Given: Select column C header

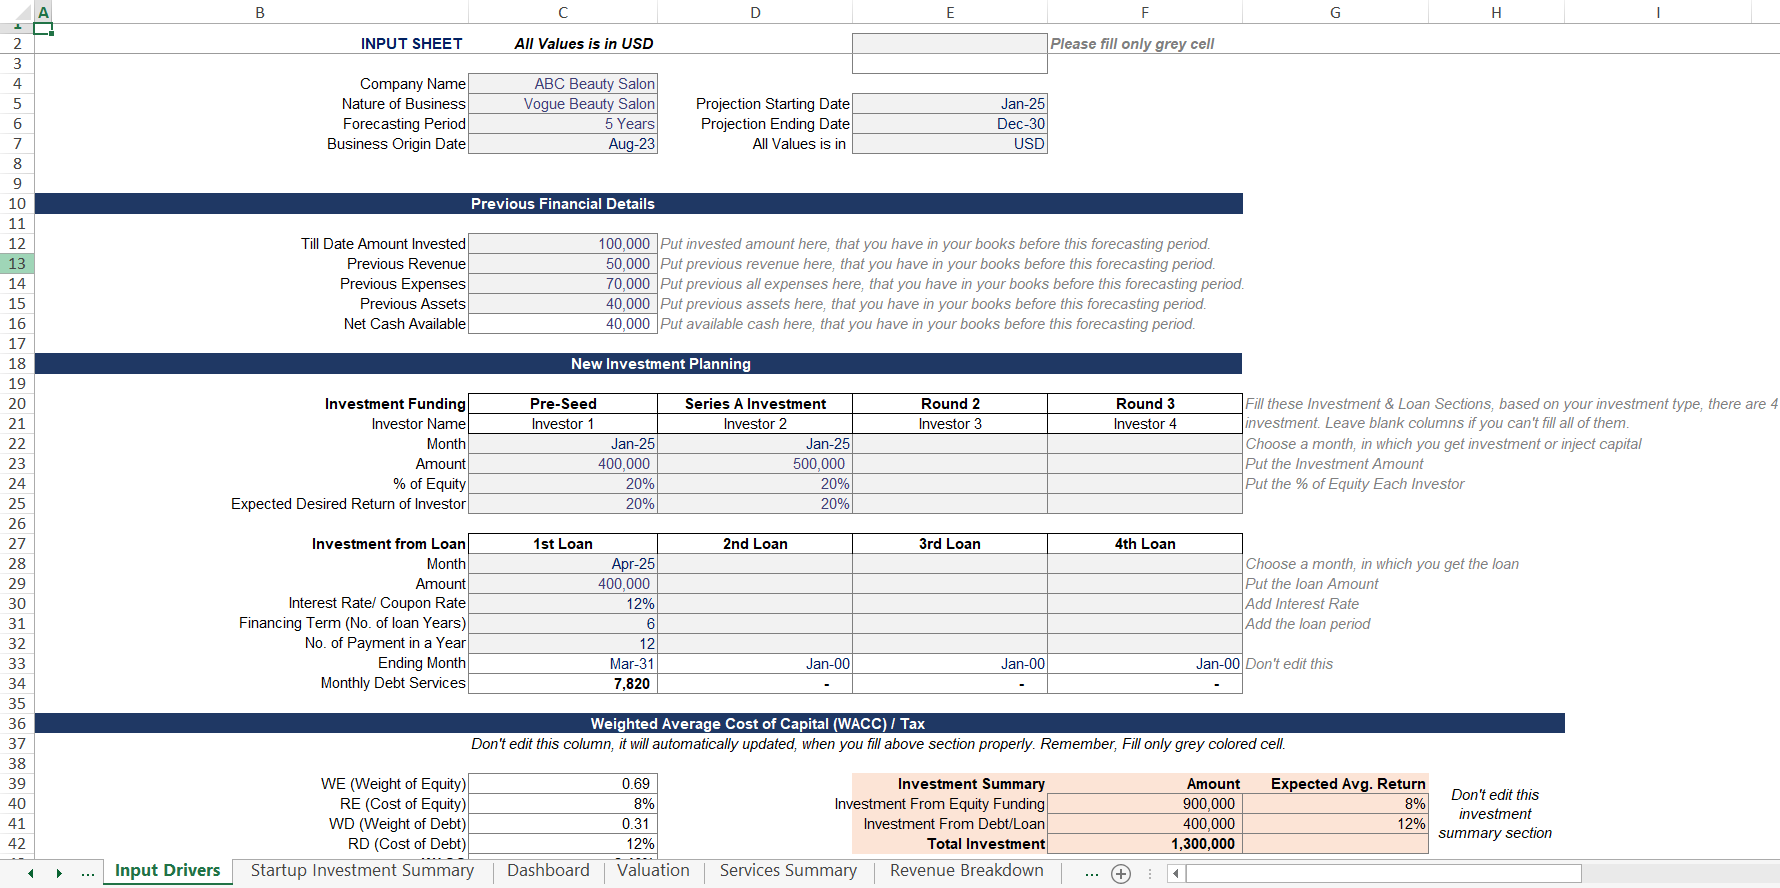Looking at the screenshot, I should tap(563, 12).
